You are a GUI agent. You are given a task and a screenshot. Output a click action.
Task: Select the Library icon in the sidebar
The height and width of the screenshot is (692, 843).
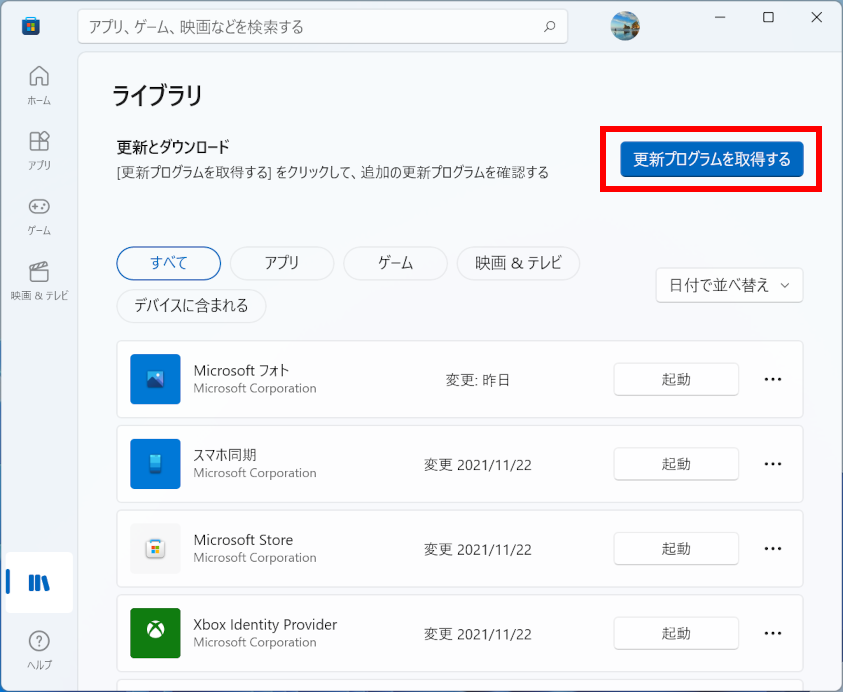click(39, 583)
